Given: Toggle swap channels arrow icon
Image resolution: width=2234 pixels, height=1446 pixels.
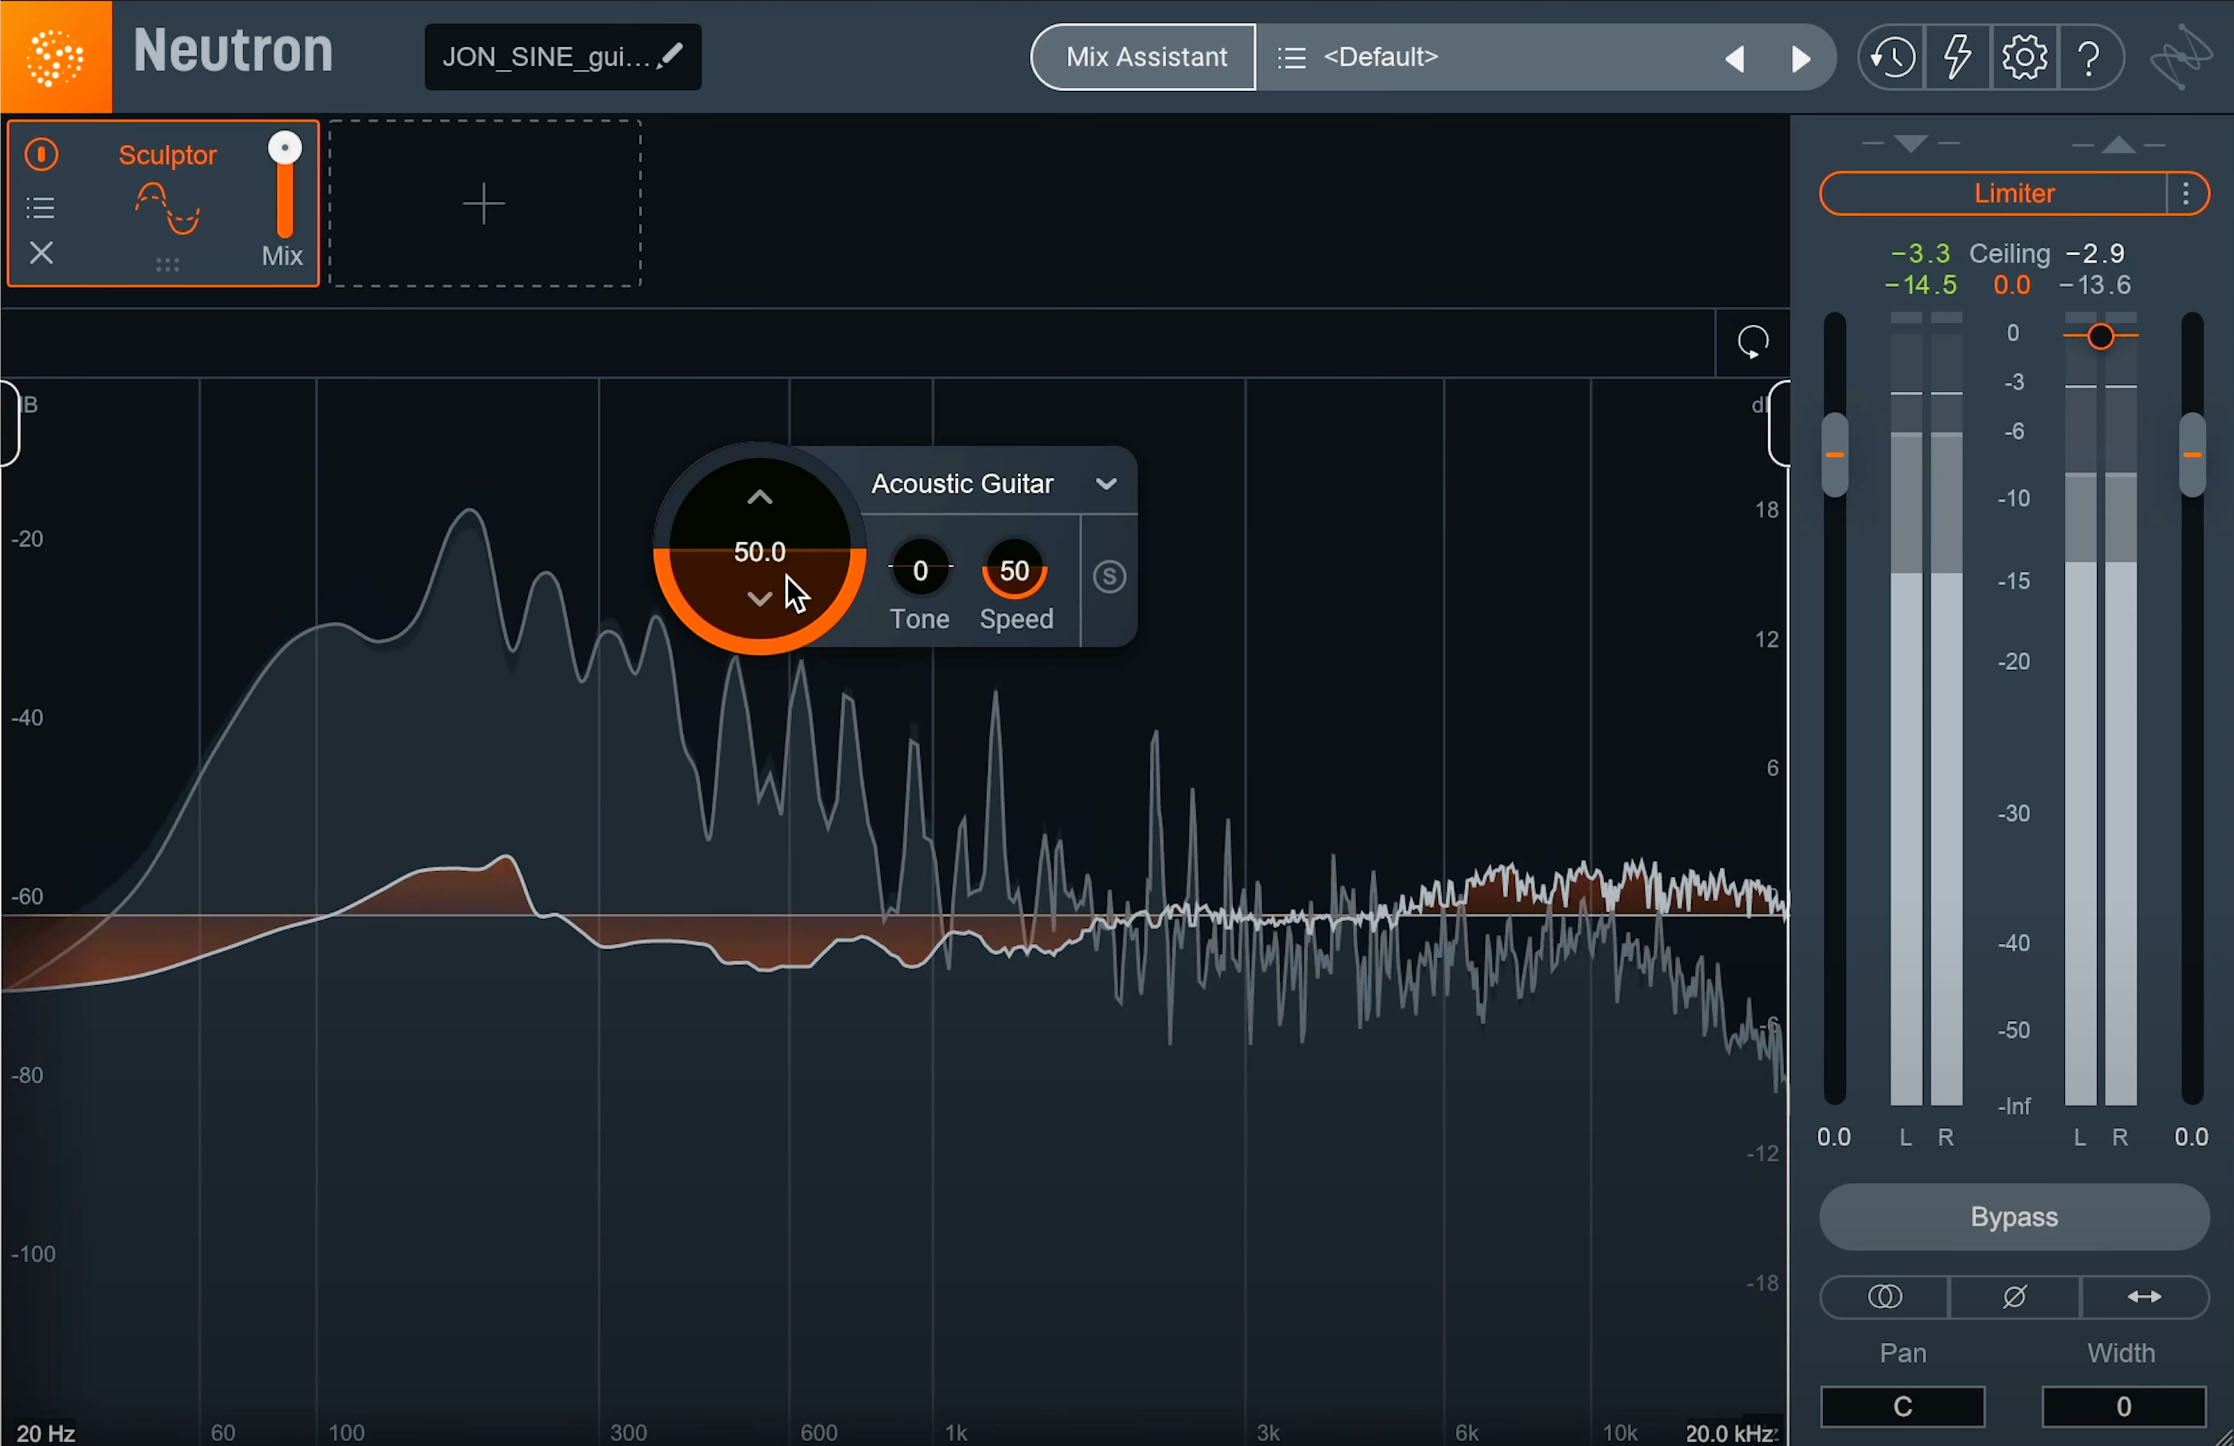Looking at the screenshot, I should click(x=2144, y=1297).
